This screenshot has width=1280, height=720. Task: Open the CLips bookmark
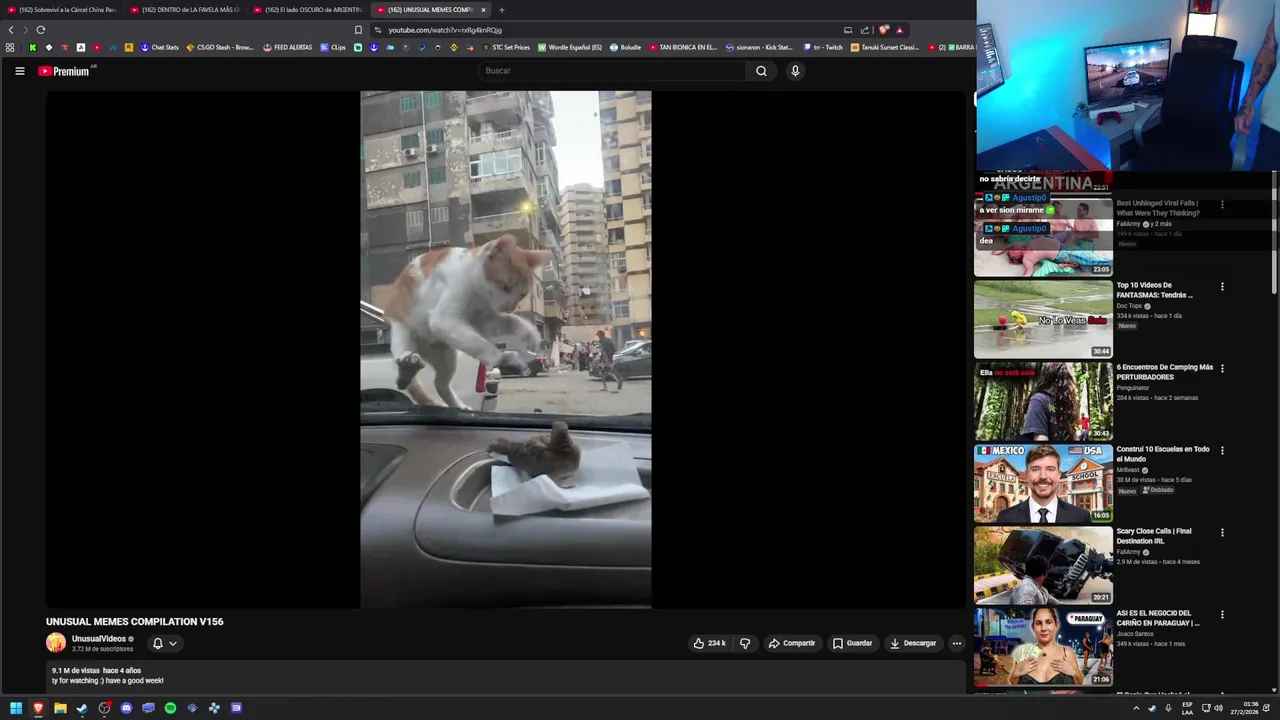click(x=333, y=47)
